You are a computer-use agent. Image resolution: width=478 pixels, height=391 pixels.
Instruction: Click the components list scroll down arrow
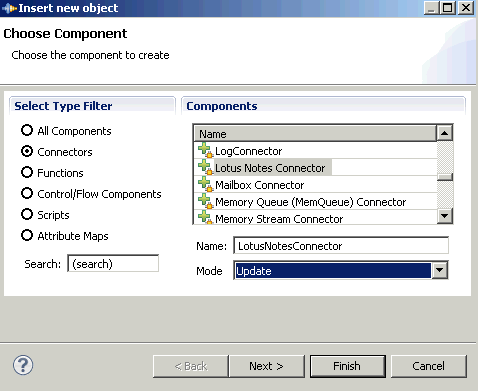click(444, 216)
